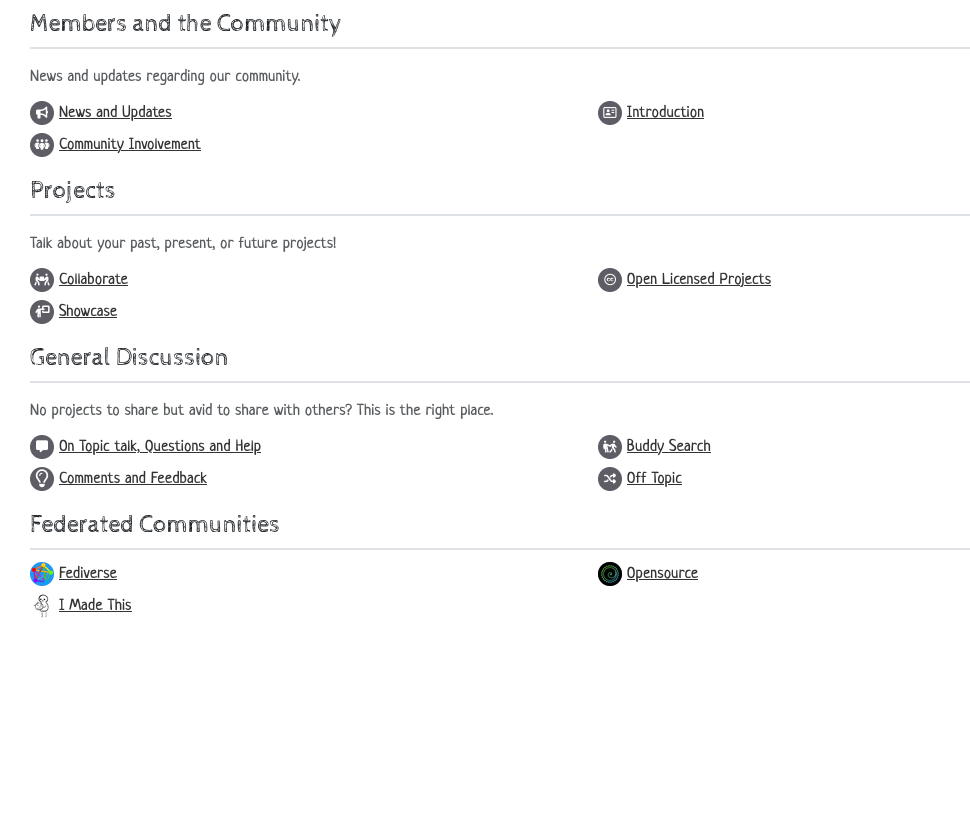Click the Projects section heading
Image resolution: width=970 pixels, height=813 pixels.
pyautogui.click(x=72, y=190)
